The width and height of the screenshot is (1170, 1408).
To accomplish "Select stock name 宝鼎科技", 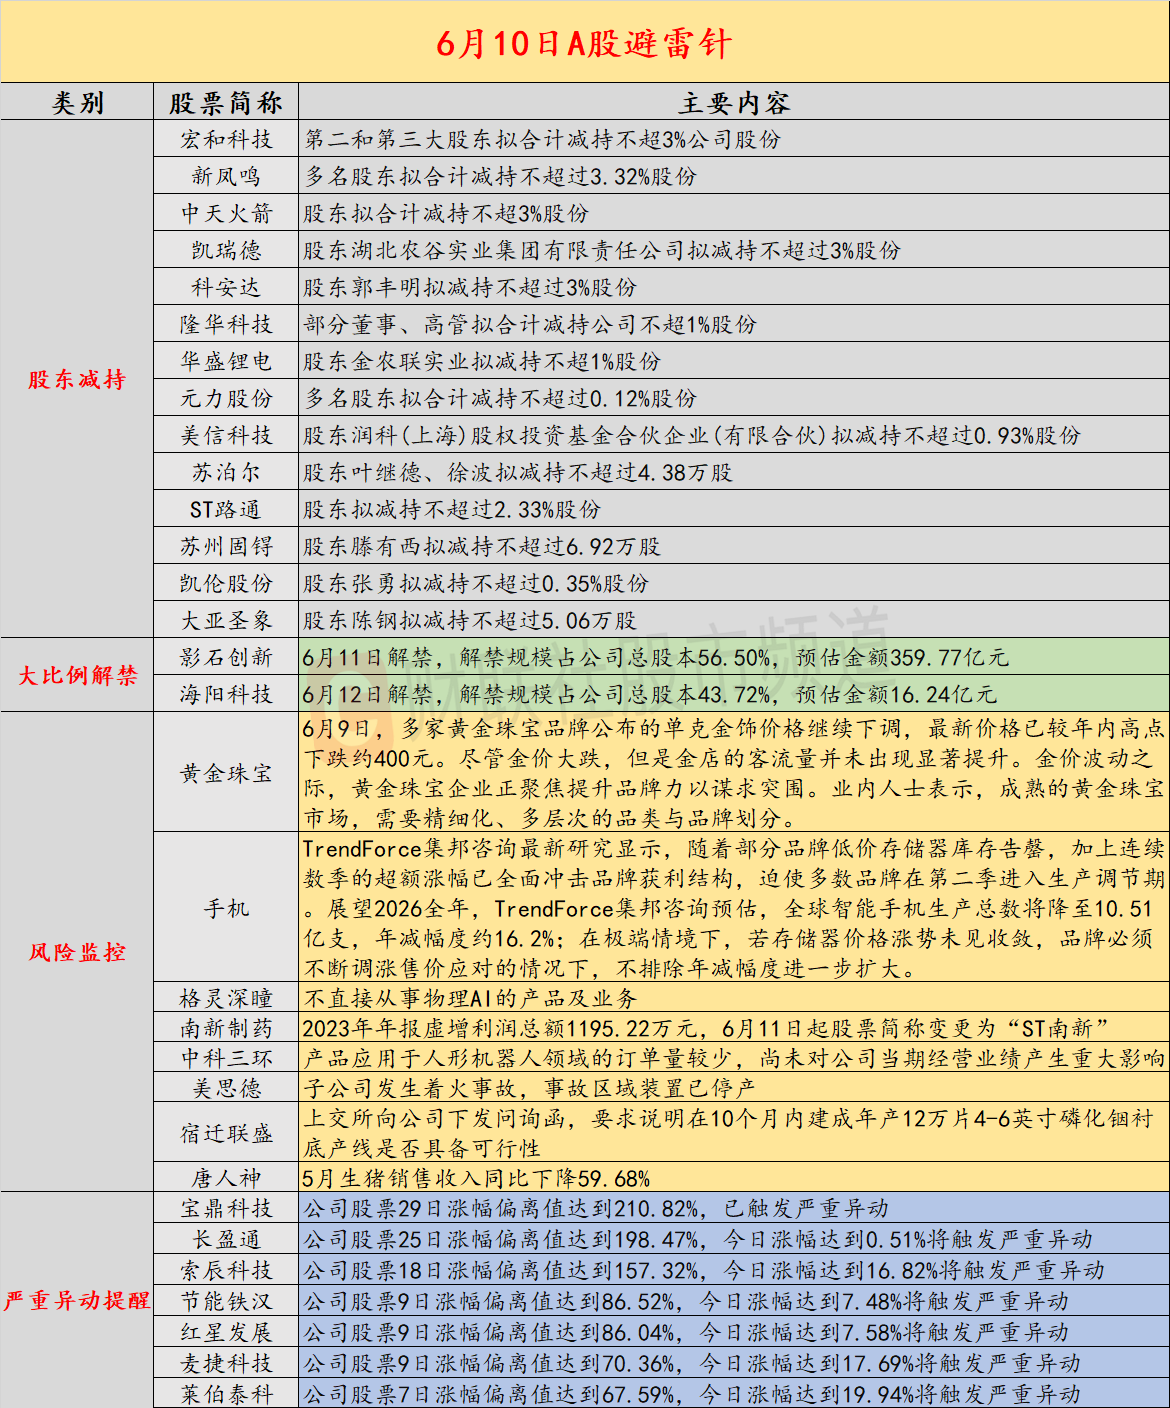I will tap(226, 1209).
